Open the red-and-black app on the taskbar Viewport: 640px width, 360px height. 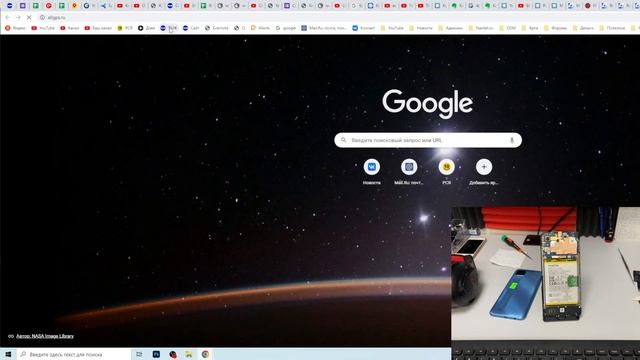173,354
